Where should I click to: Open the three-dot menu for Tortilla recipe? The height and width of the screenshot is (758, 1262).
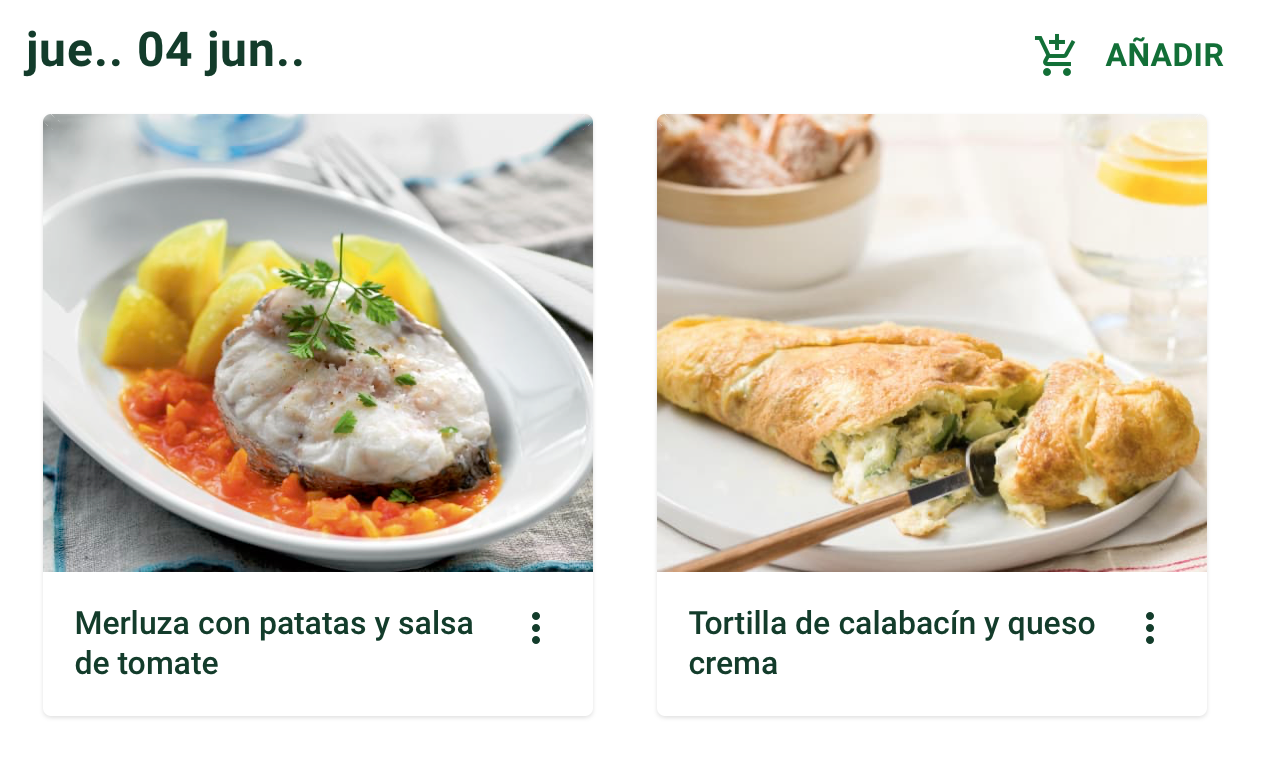click(x=1150, y=628)
